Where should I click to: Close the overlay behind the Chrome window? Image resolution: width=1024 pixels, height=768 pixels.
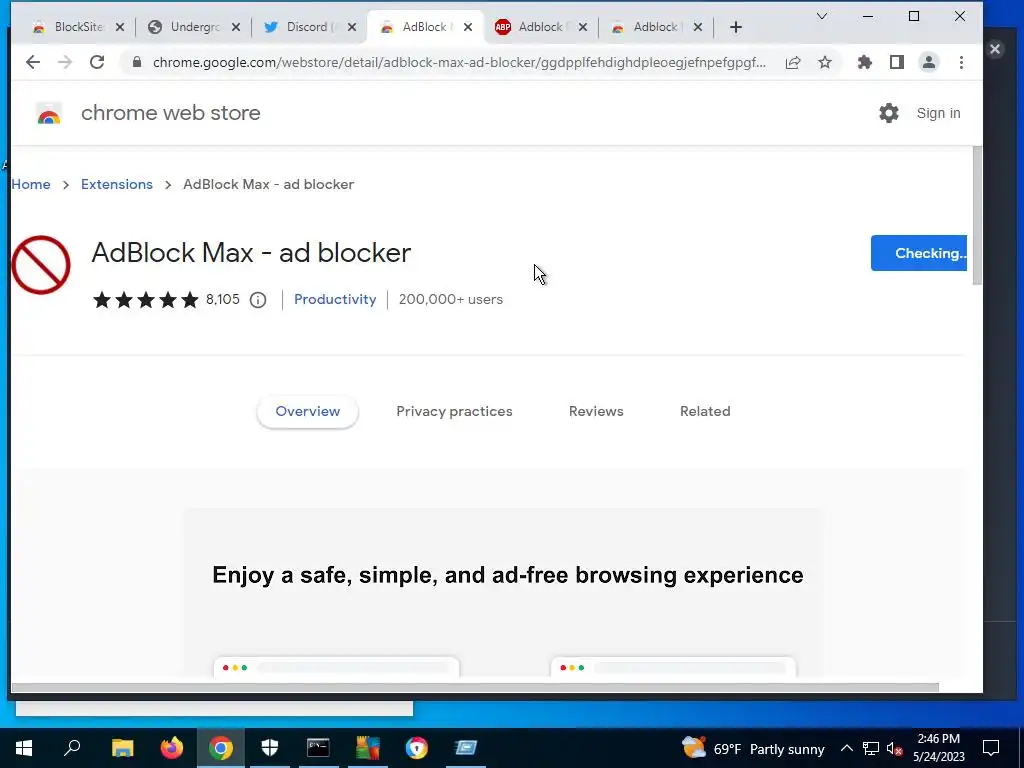995,49
